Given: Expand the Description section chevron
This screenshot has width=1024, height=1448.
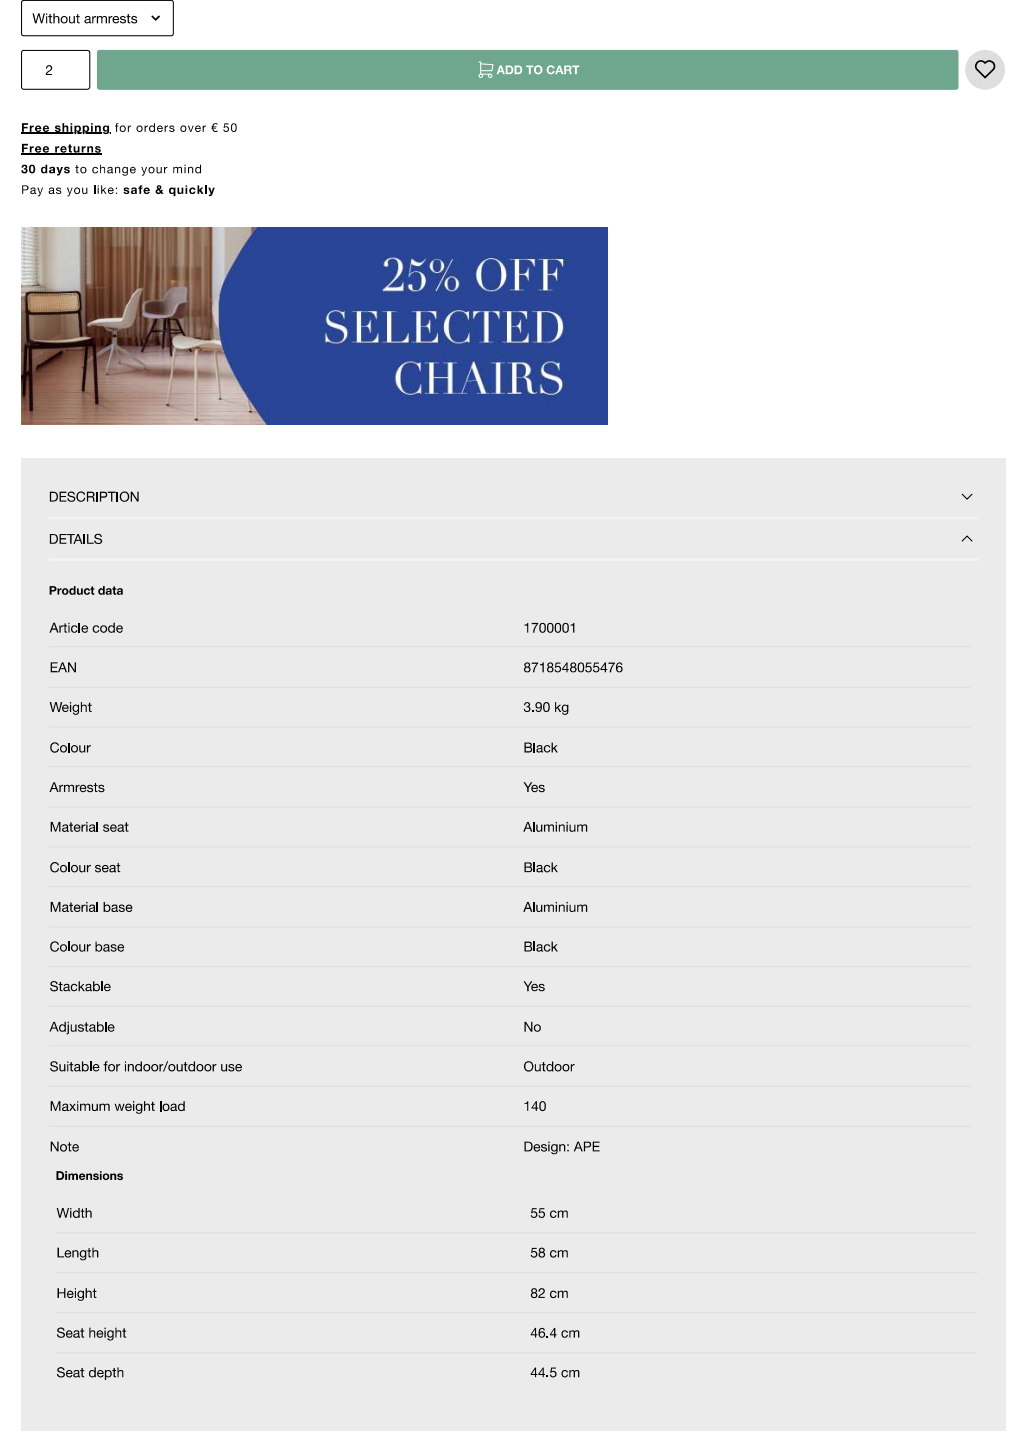Looking at the screenshot, I should click(966, 497).
